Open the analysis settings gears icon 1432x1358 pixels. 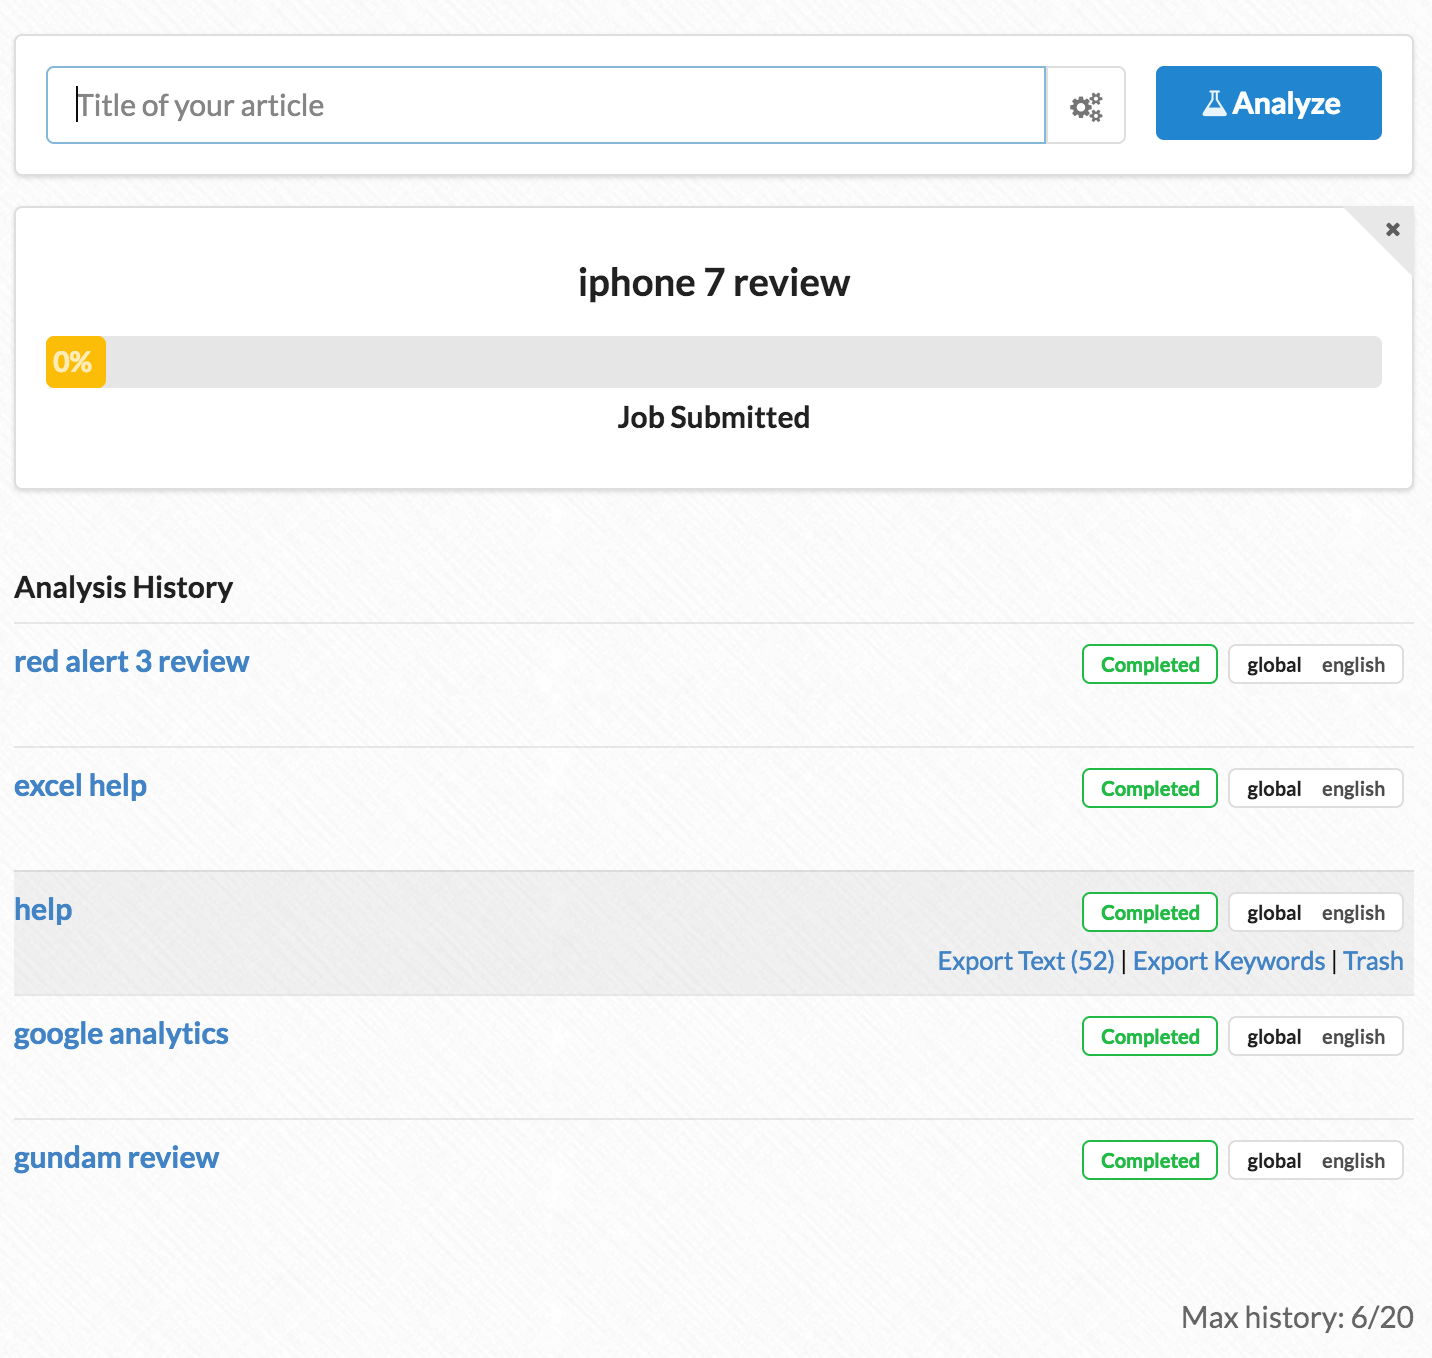(x=1086, y=106)
